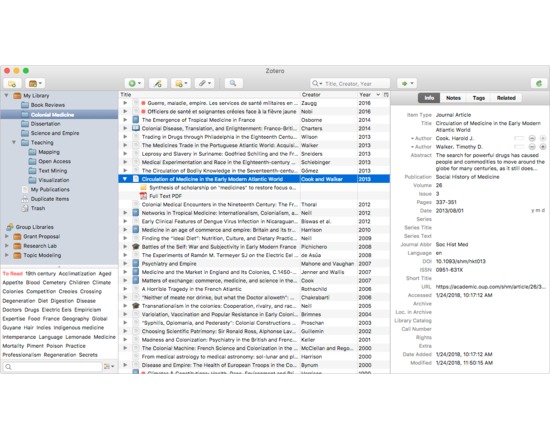Toggle name field mode for Cook, Harold J.
Image resolution: width=550 pixels, height=440 pixels.
[x=519, y=139]
